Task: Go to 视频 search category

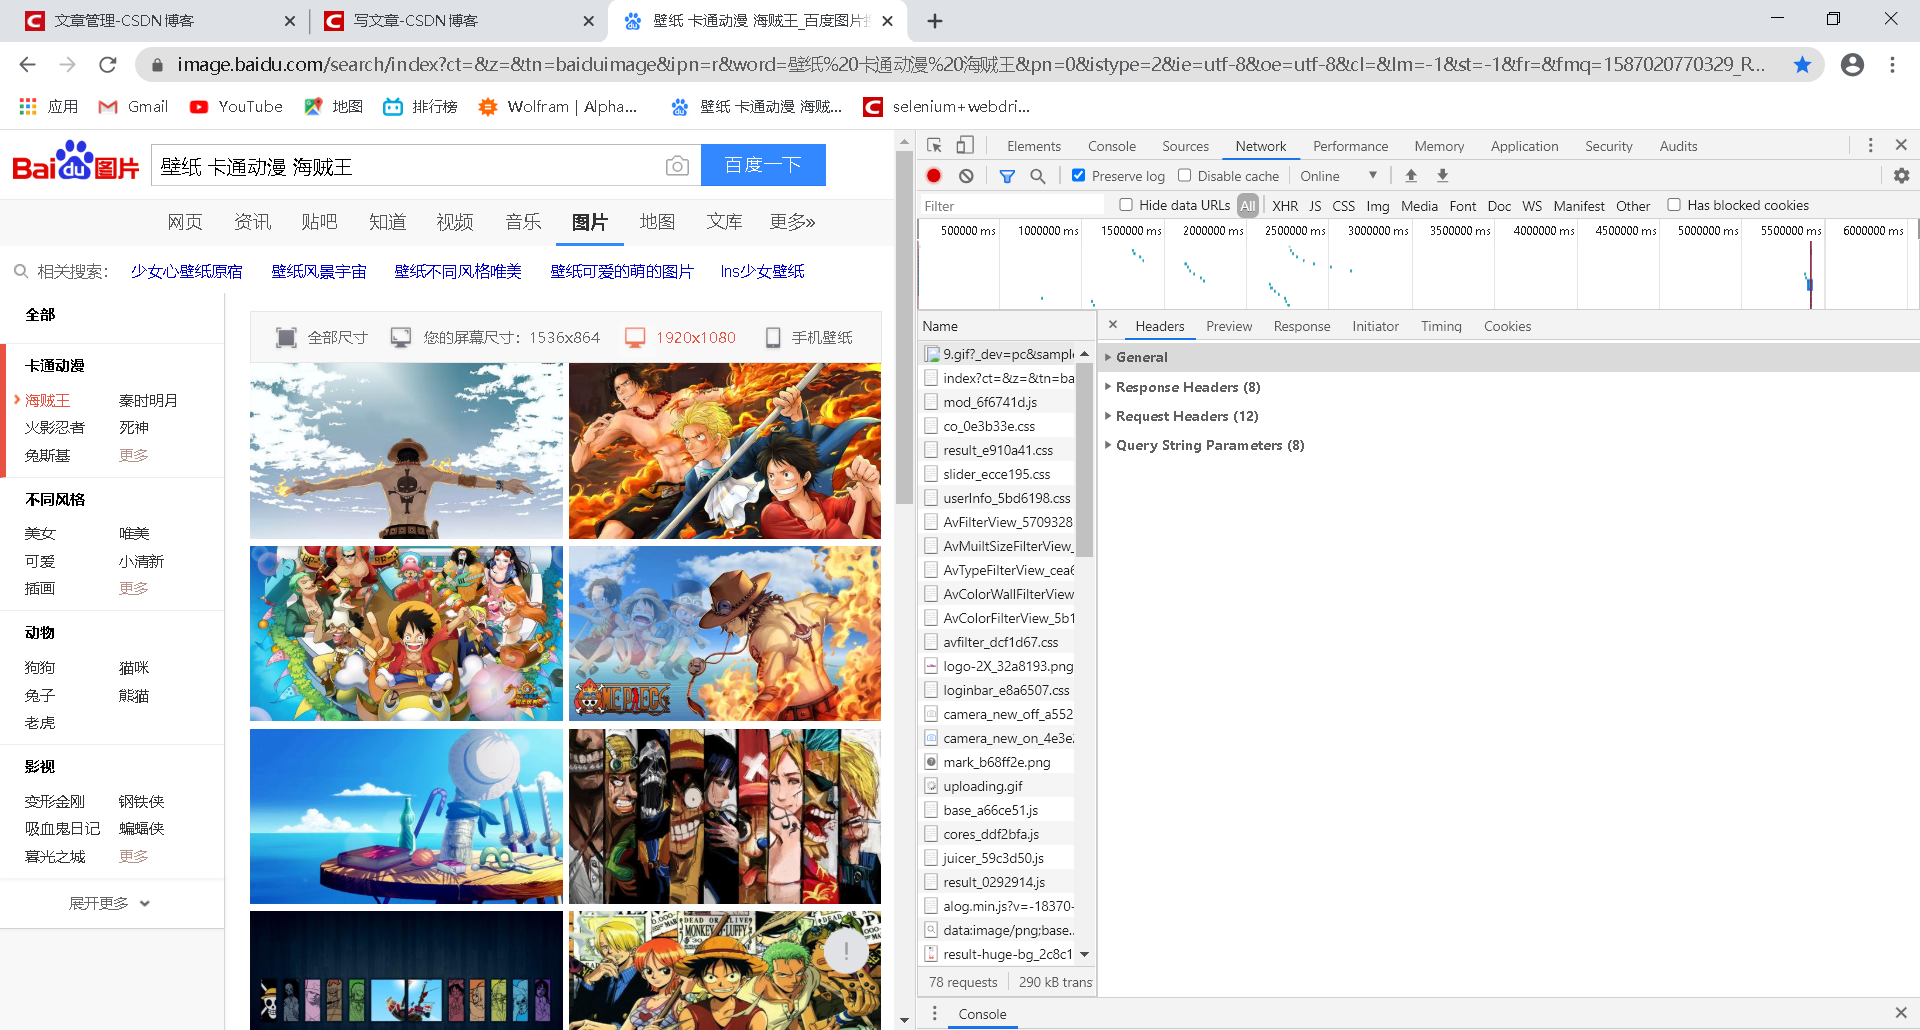Action: point(455,222)
